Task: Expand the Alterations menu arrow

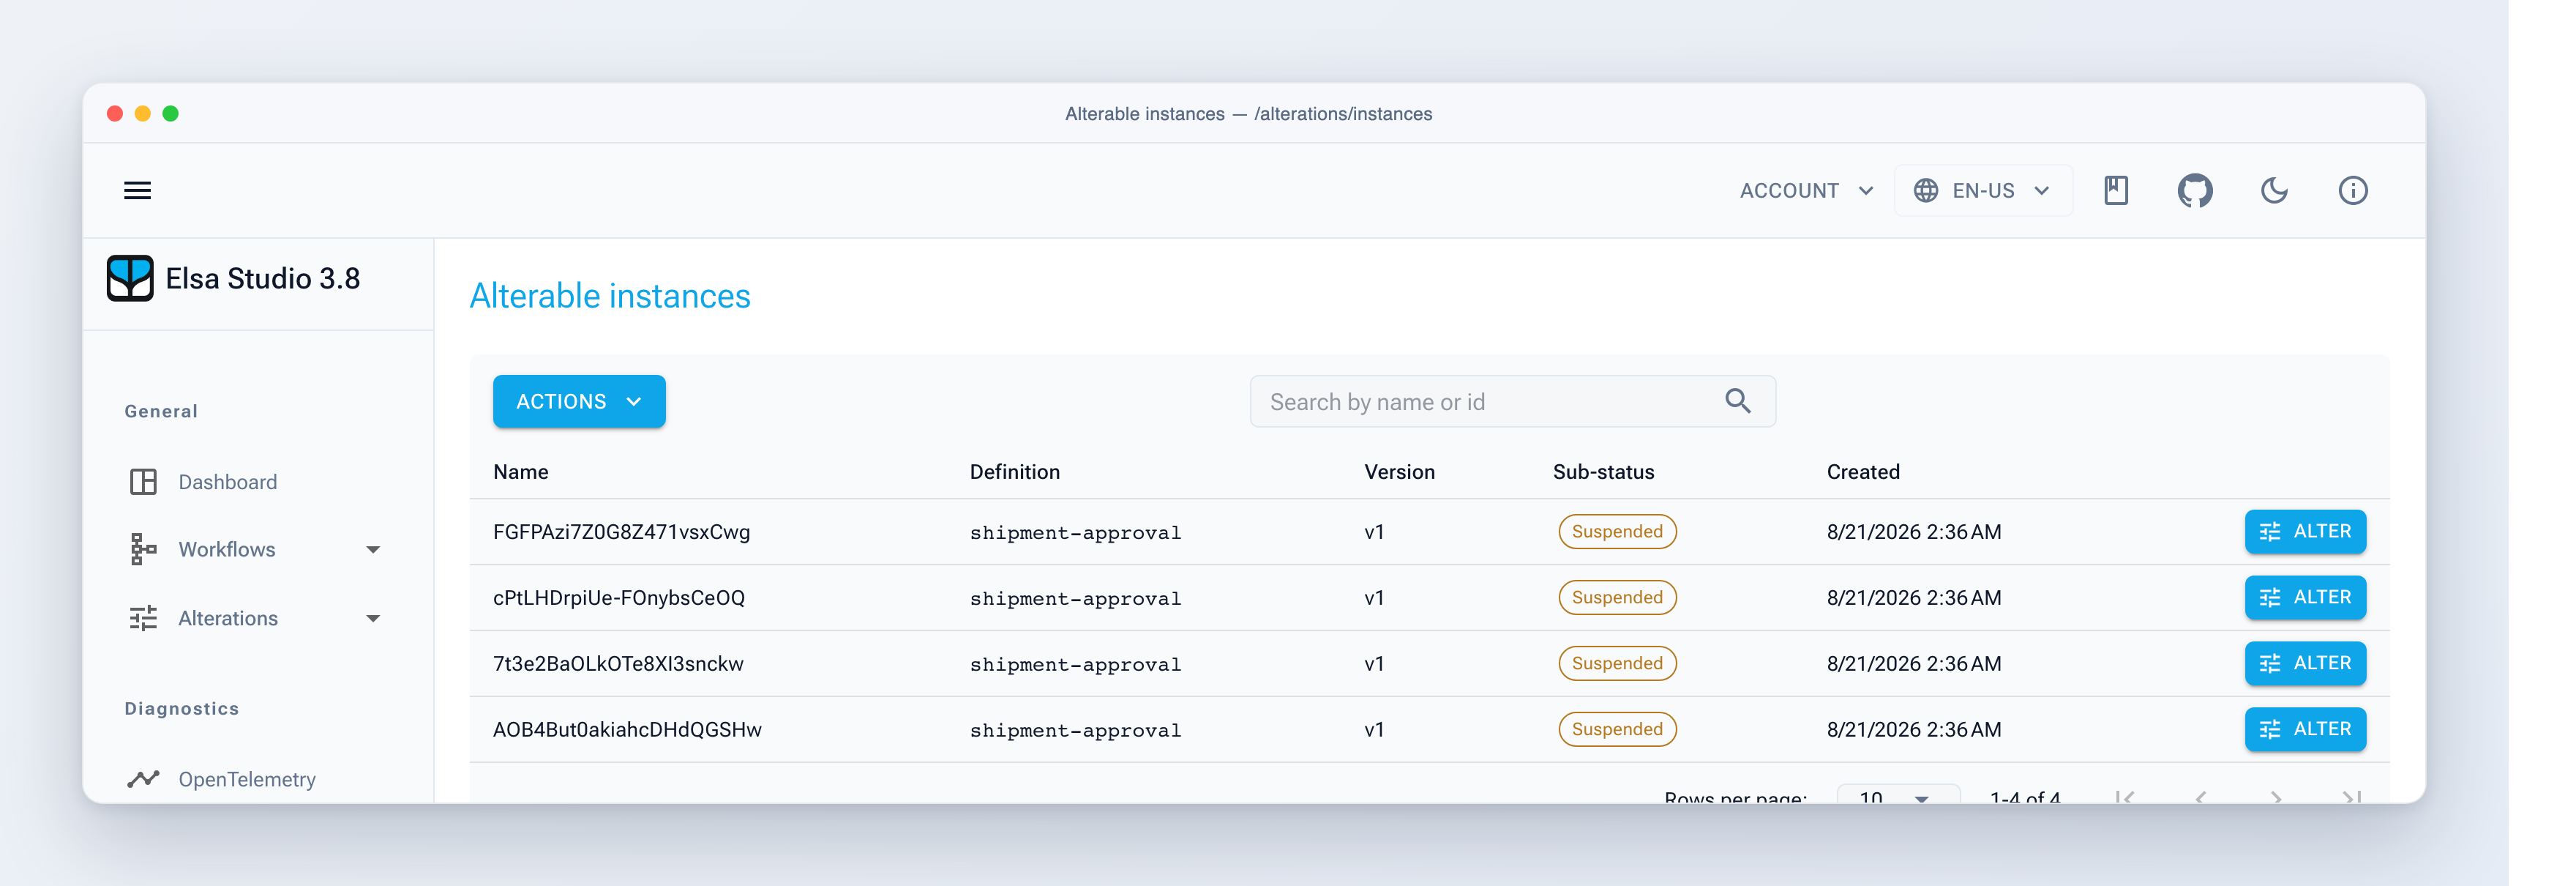Action: [x=373, y=618]
